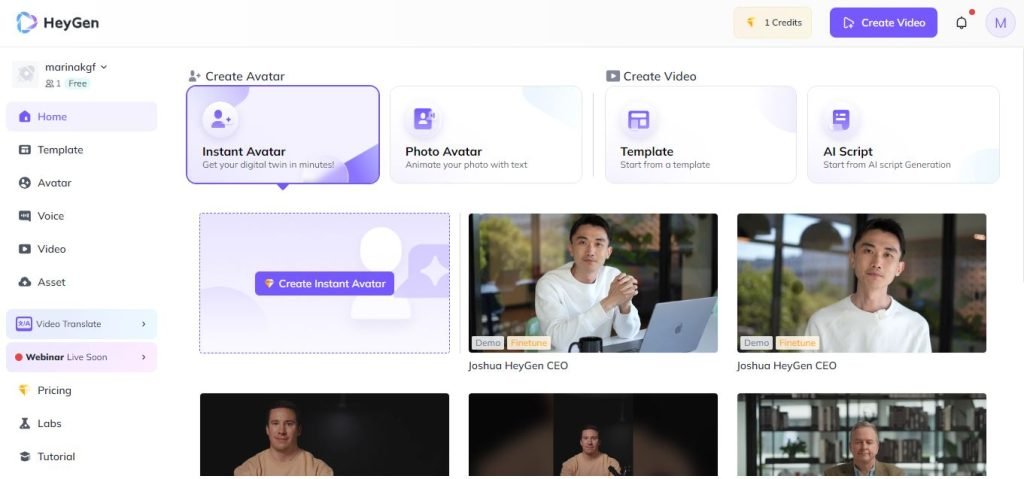
Task: Click Finetune tag on Joshua window video
Action: point(797,342)
